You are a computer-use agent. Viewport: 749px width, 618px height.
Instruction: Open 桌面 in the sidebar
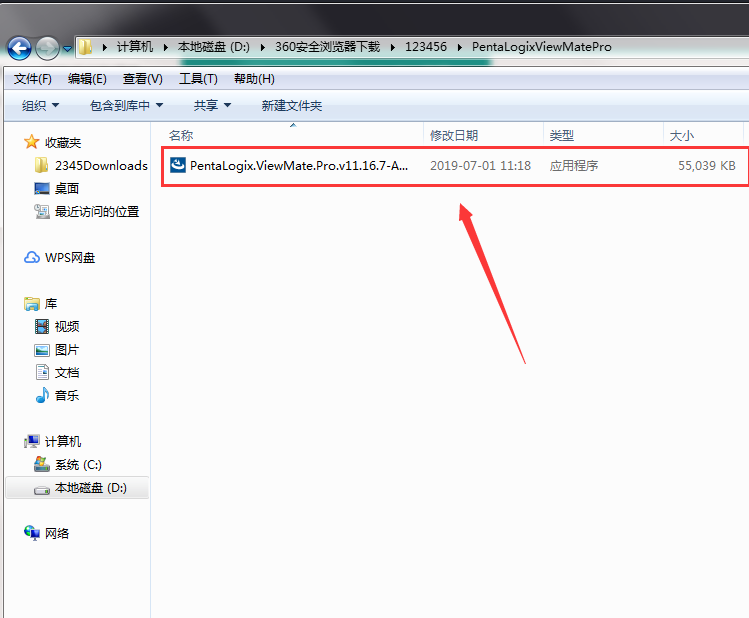point(67,189)
